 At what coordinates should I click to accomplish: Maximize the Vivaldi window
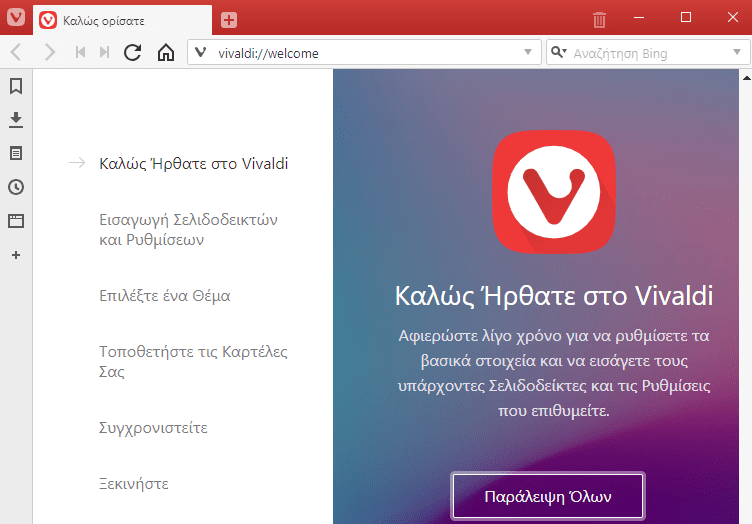(x=686, y=18)
